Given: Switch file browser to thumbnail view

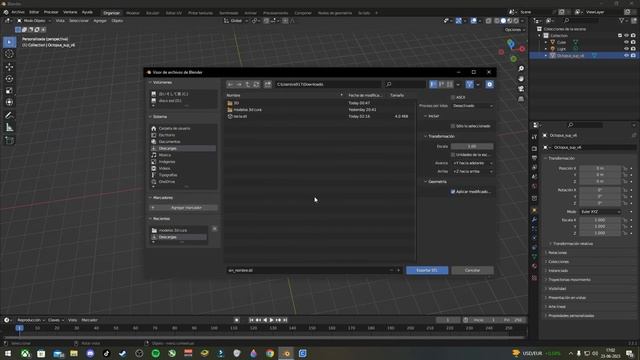Looking at the screenshot, I should click(x=449, y=84).
